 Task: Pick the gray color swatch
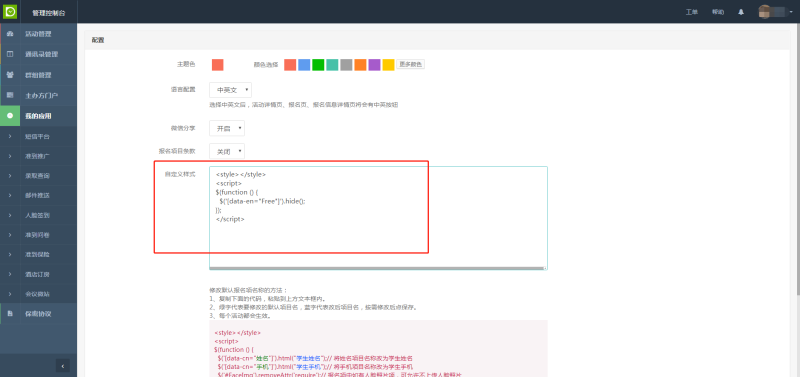(346, 65)
